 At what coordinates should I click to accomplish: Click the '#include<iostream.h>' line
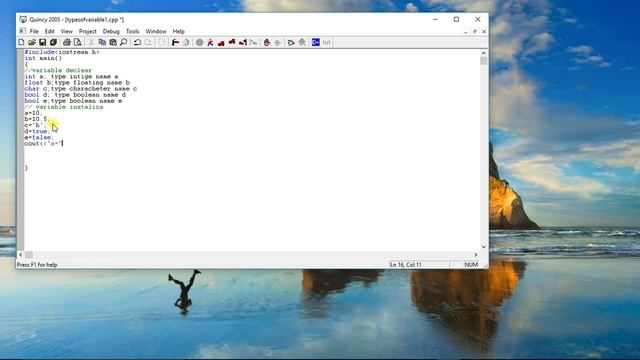pyautogui.click(x=62, y=52)
